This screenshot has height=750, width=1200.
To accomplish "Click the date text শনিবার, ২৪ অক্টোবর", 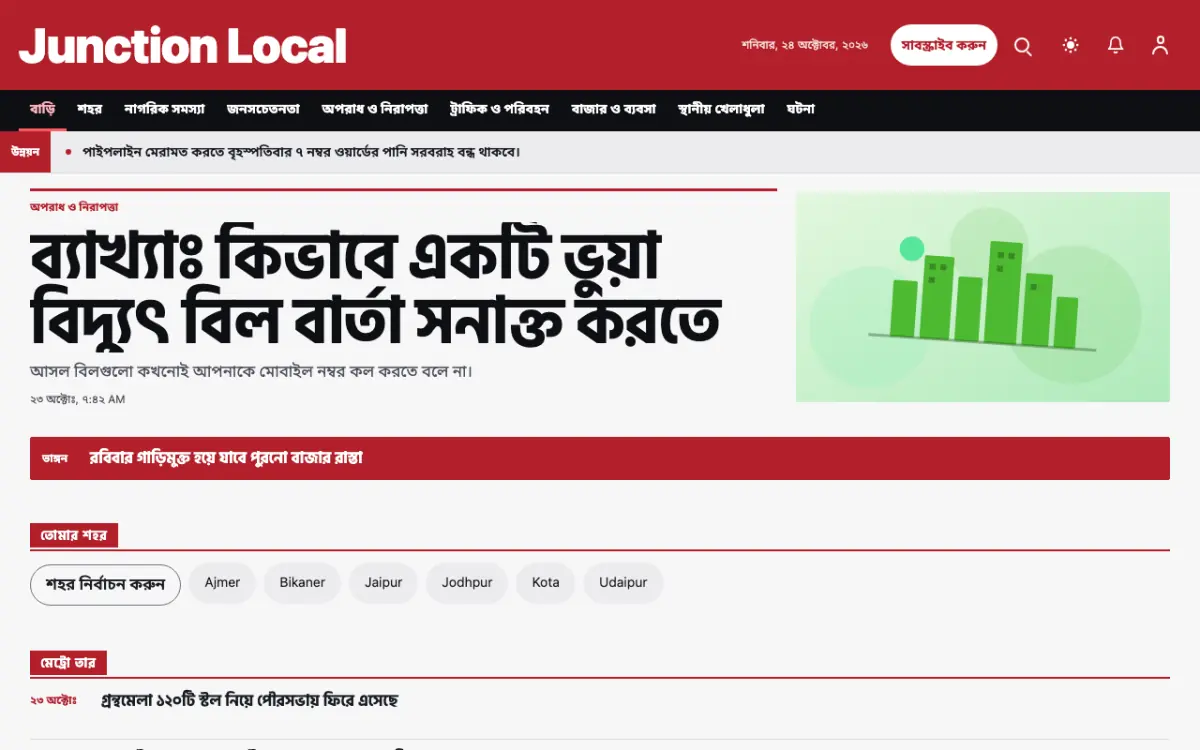I will pos(805,45).
